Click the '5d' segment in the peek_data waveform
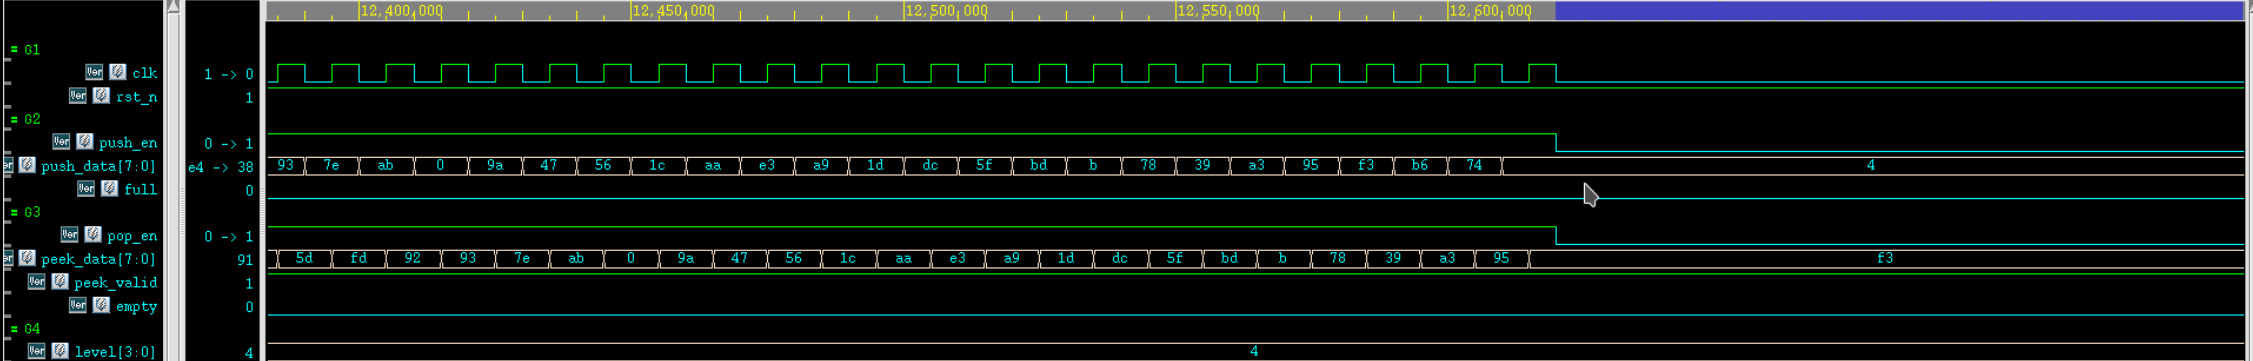 pyautogui.click(x=305, y=258)
